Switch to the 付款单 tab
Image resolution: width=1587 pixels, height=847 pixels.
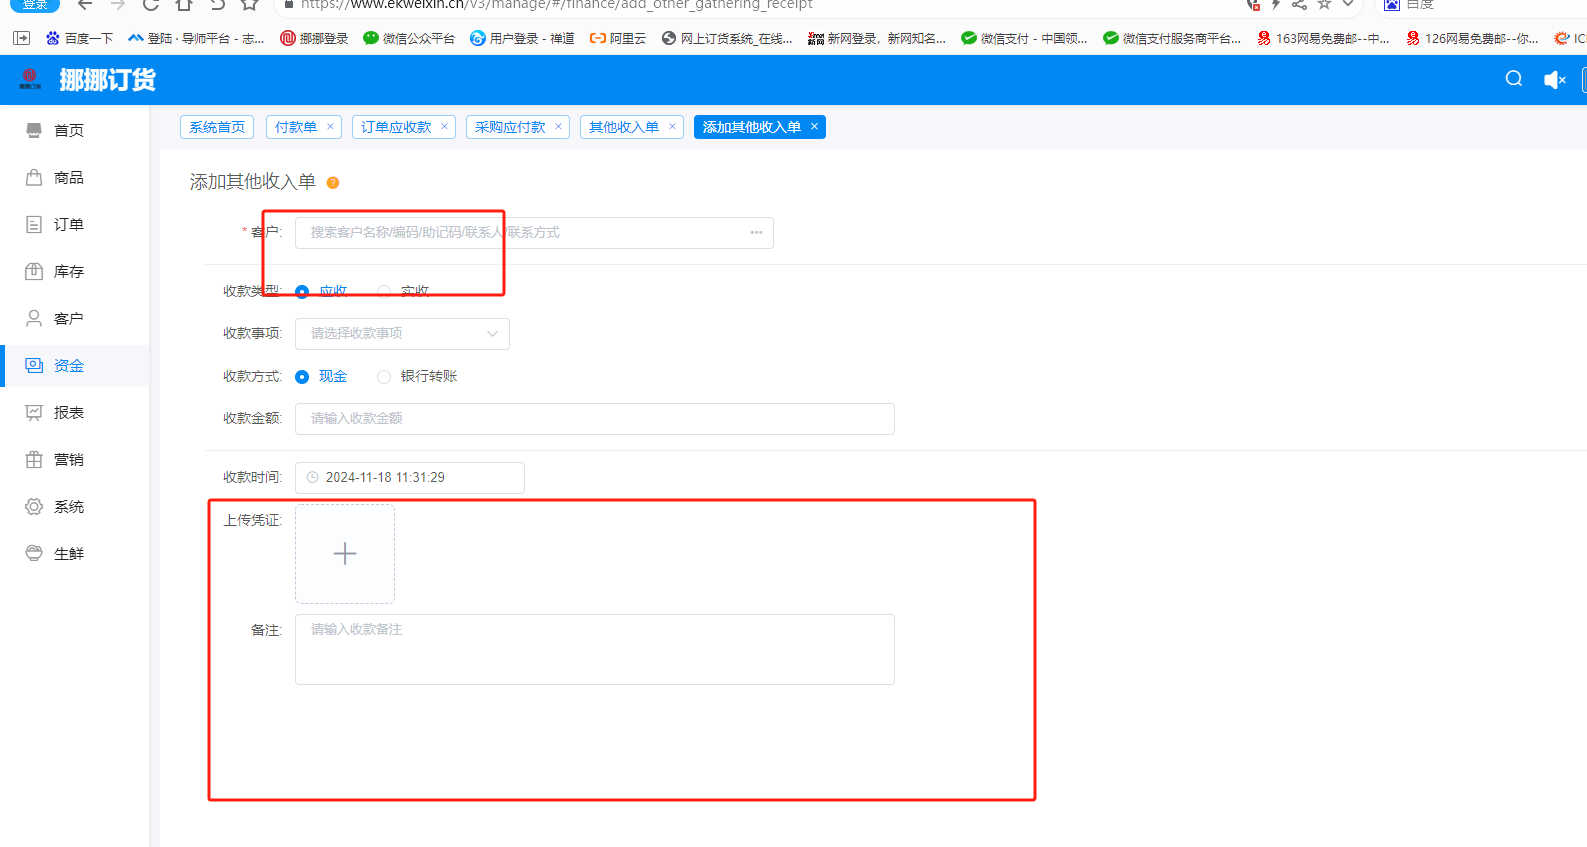click(296, 127)
